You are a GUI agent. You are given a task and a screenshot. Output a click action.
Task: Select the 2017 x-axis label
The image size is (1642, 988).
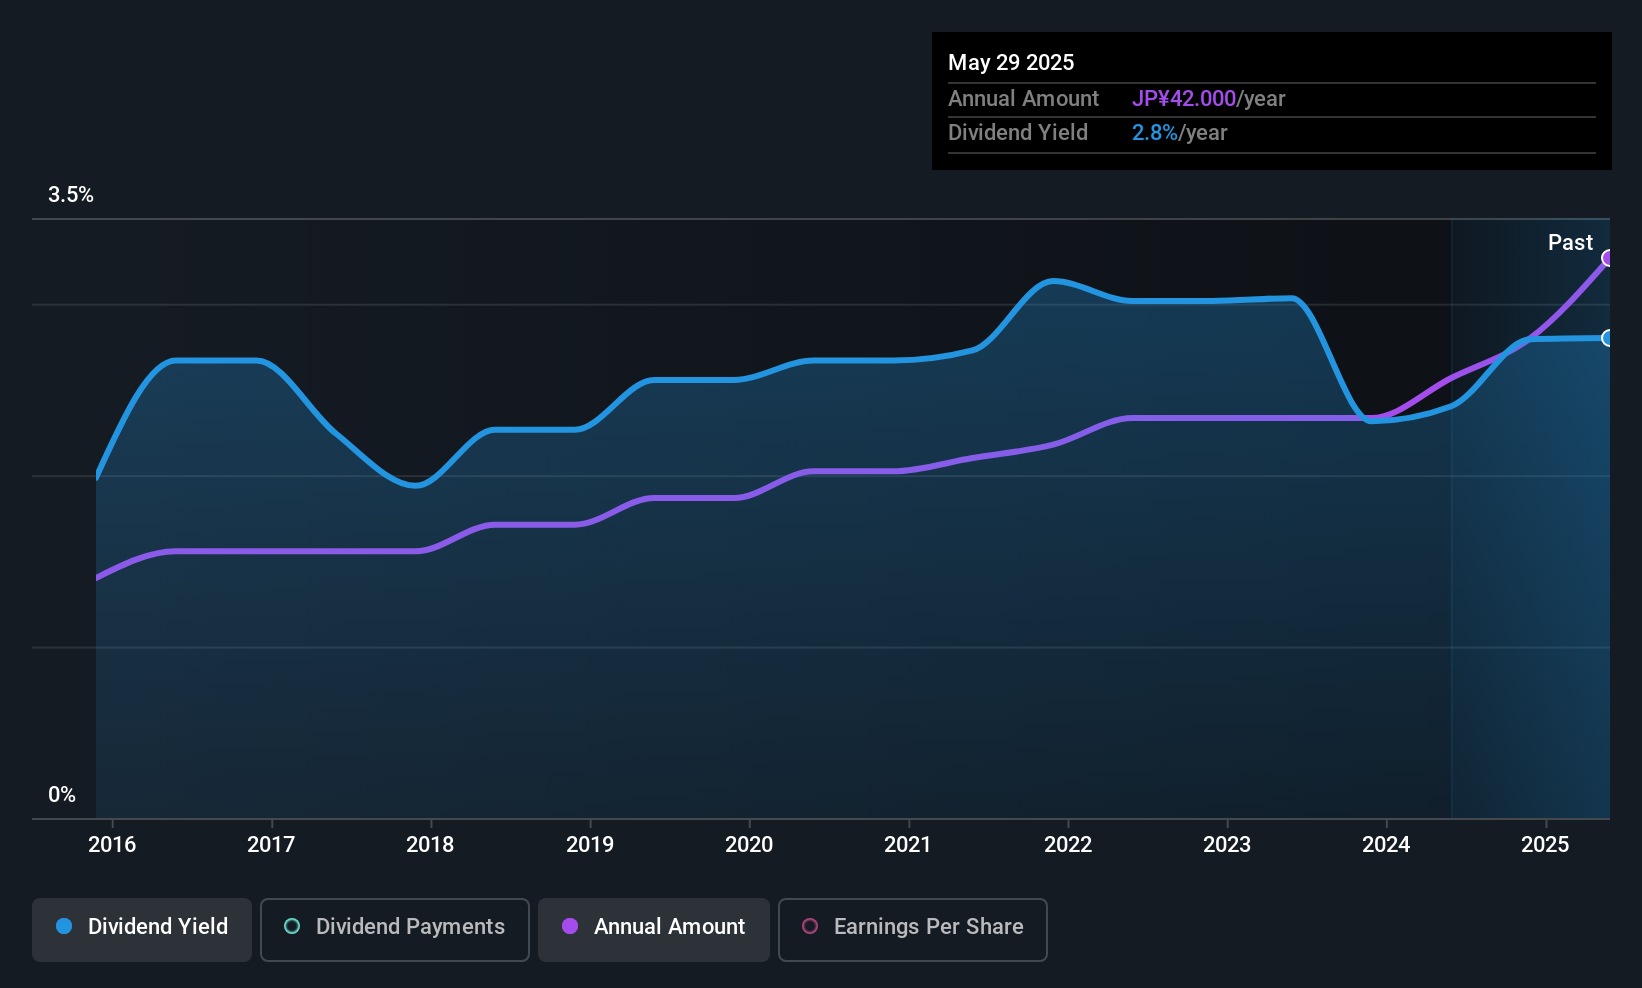pos(271,845)
